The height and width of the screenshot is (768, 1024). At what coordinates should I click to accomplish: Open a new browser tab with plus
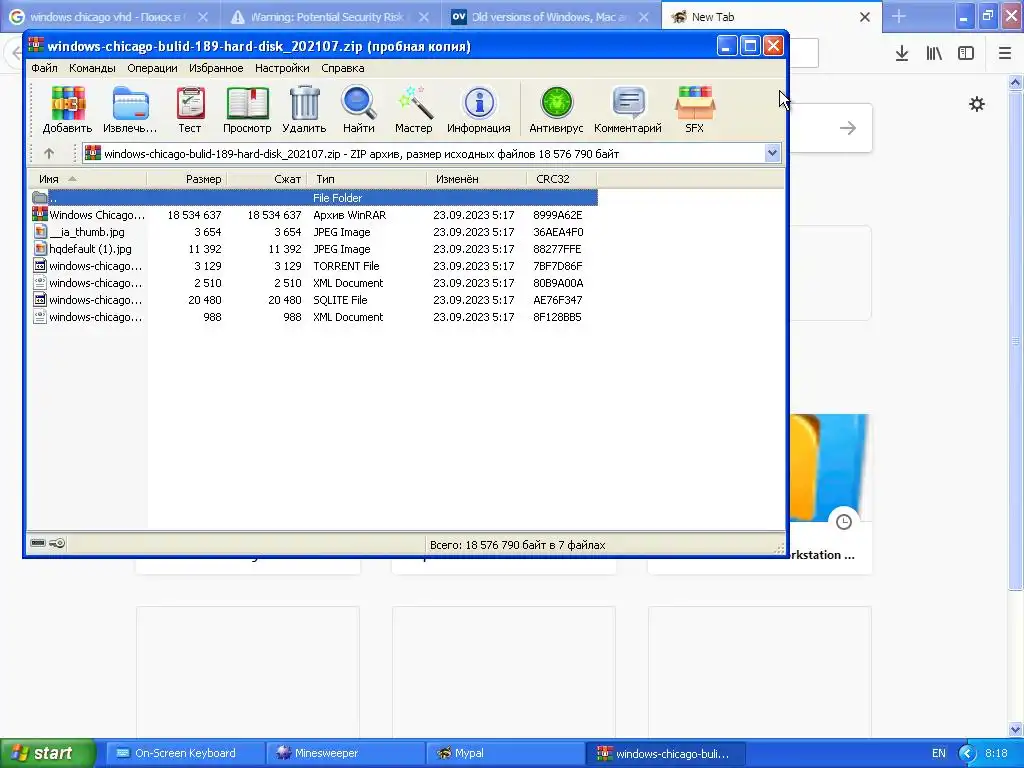899,16
